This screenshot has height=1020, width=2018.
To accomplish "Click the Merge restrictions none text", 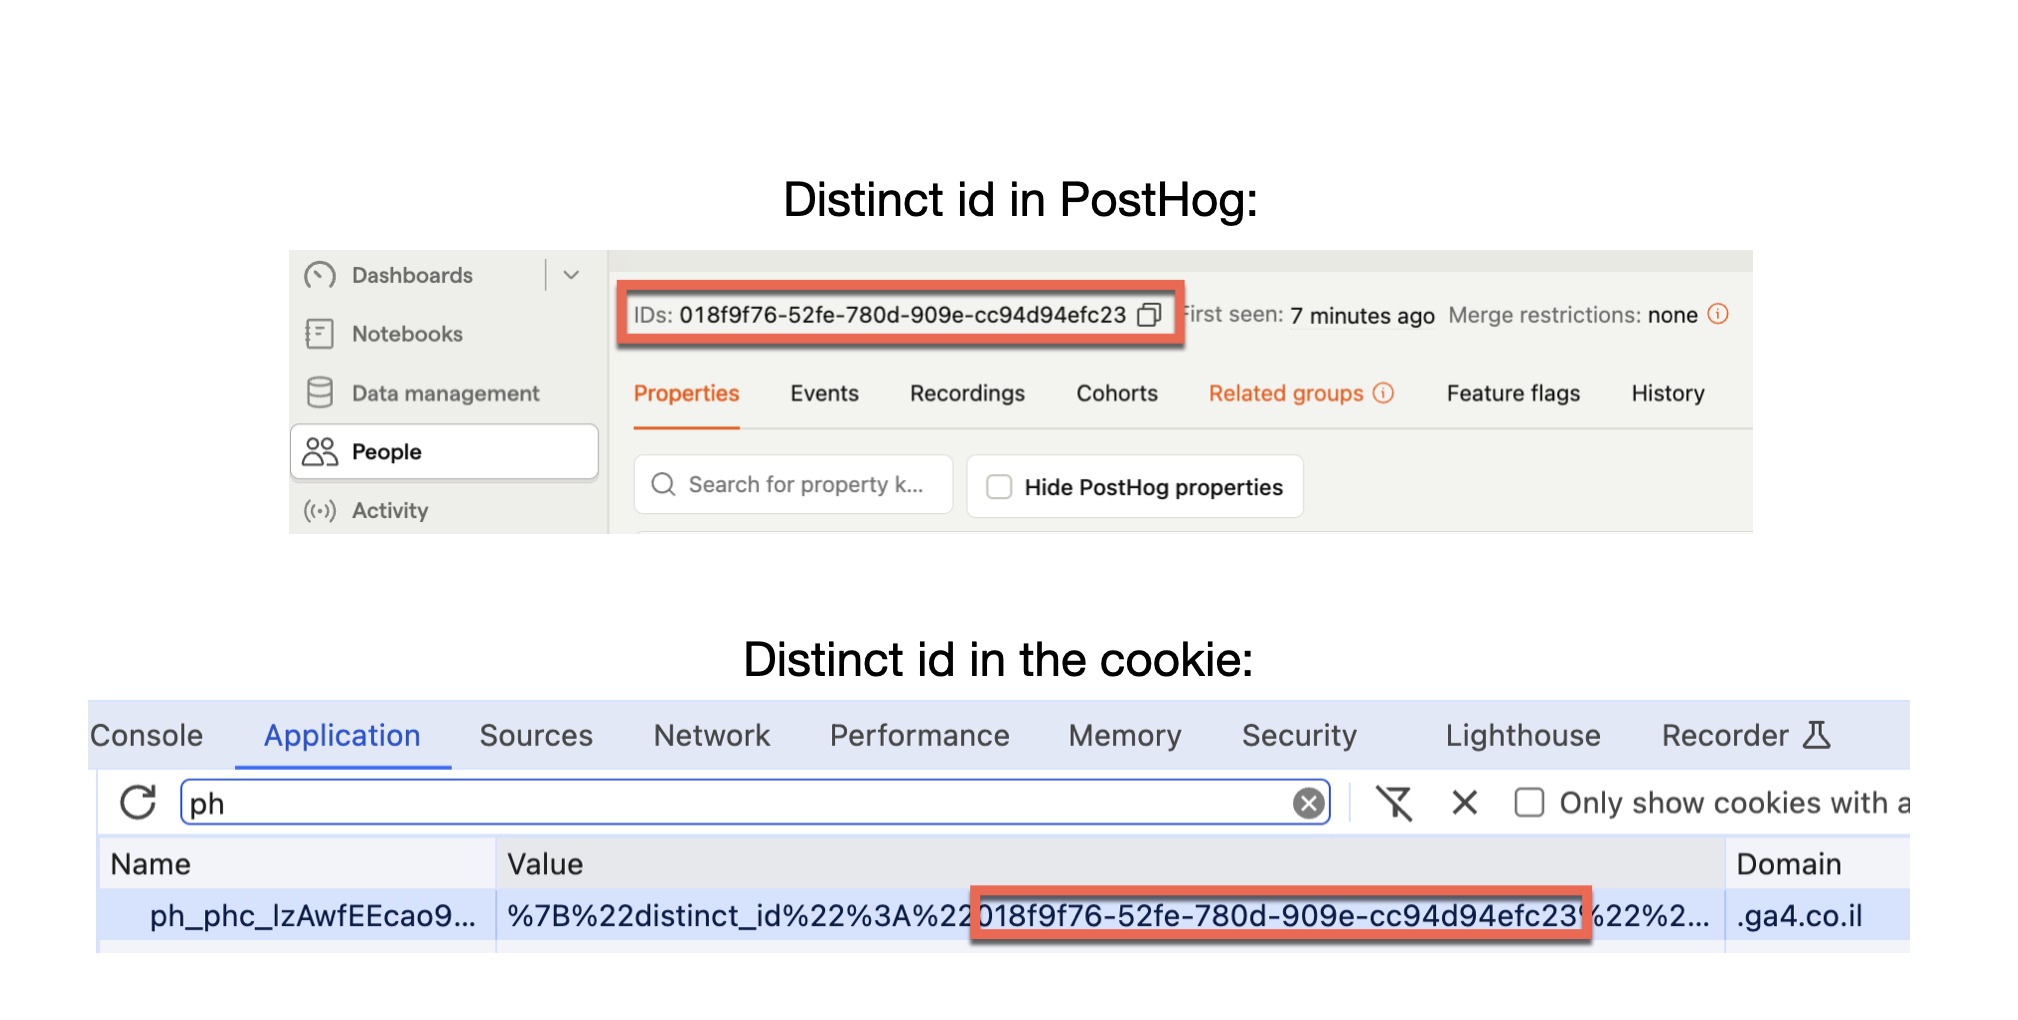I will tap(1573, 315).
